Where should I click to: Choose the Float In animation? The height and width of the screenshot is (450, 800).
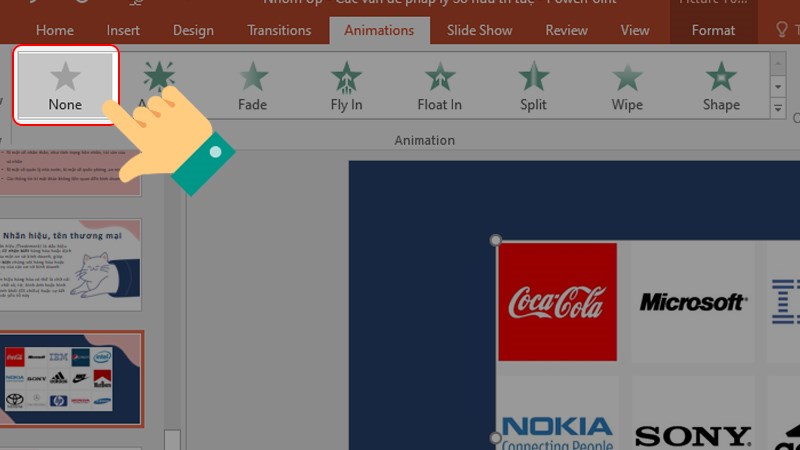[439, 85]
